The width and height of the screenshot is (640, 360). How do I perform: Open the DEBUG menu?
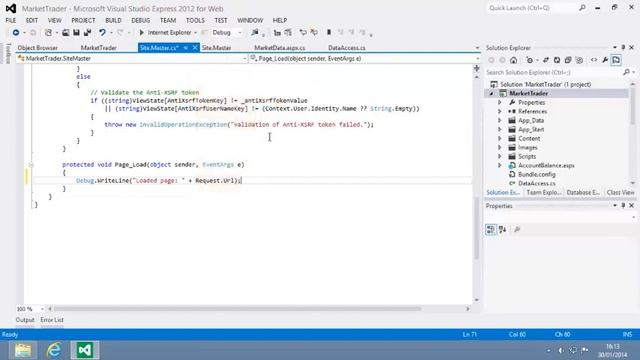[x=140, y=20]
